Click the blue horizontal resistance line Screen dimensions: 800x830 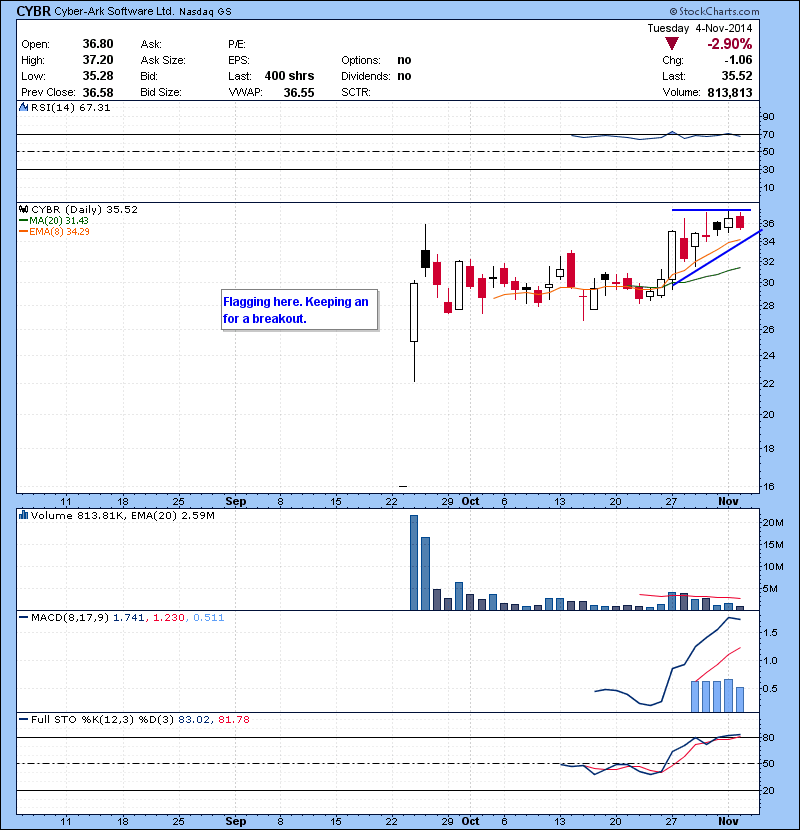tap(711, 210)
